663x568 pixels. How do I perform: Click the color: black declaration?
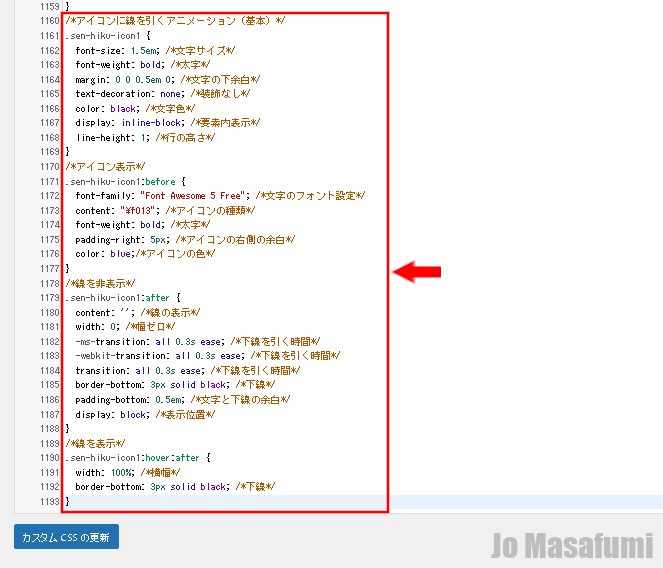[x=107, y=109]
